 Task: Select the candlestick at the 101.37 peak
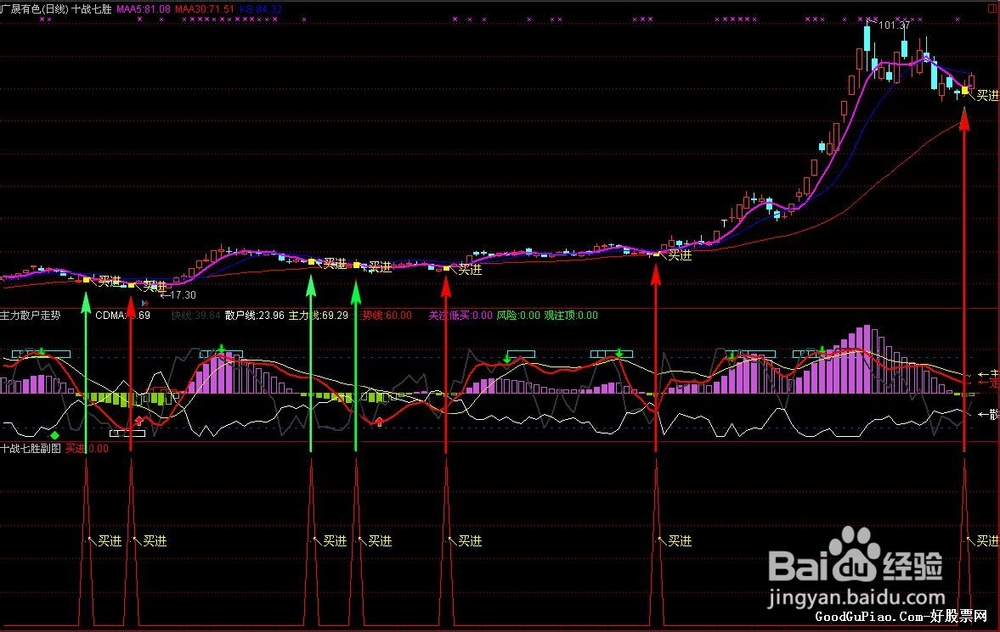[867, 38]
